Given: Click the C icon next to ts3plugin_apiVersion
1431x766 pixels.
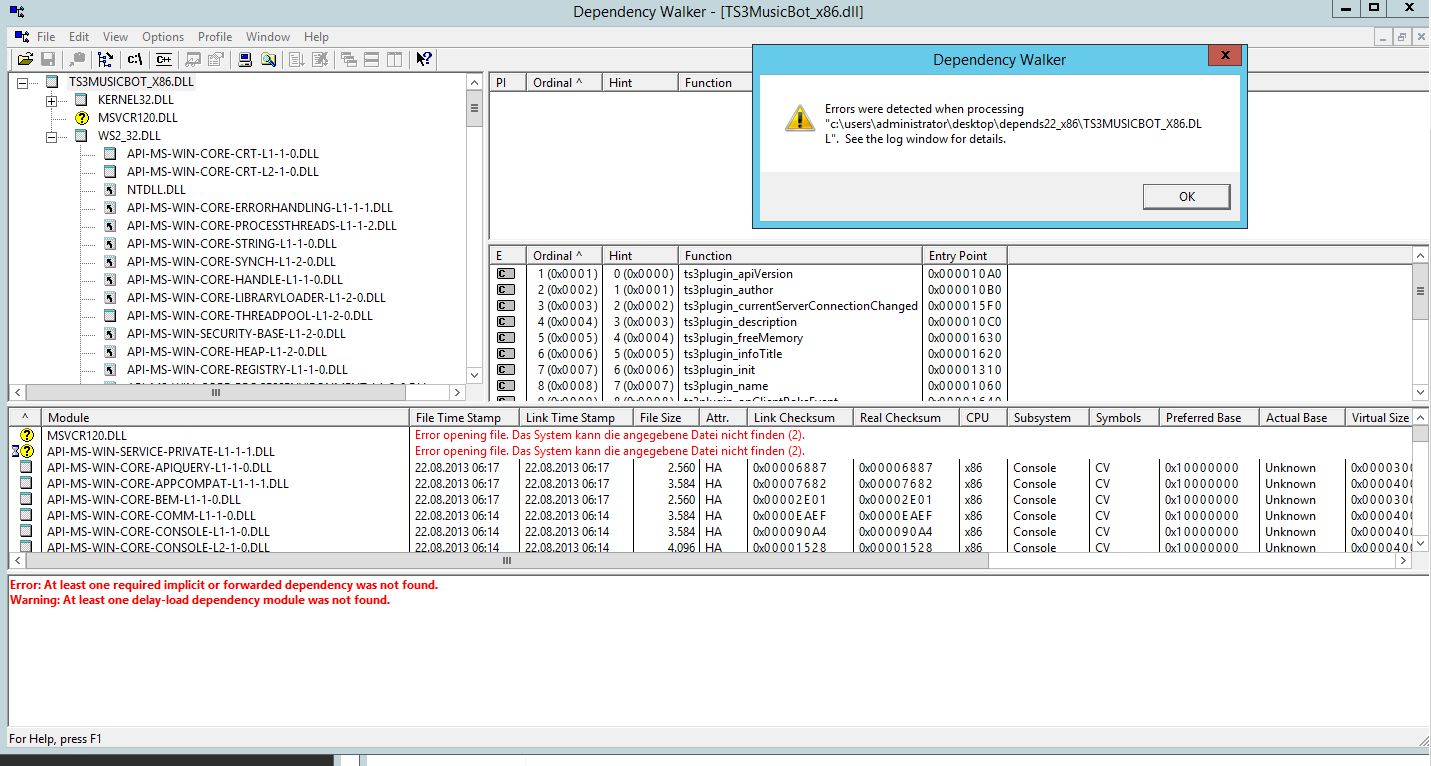Looking at the screenshot, I should tap(506, 274).
